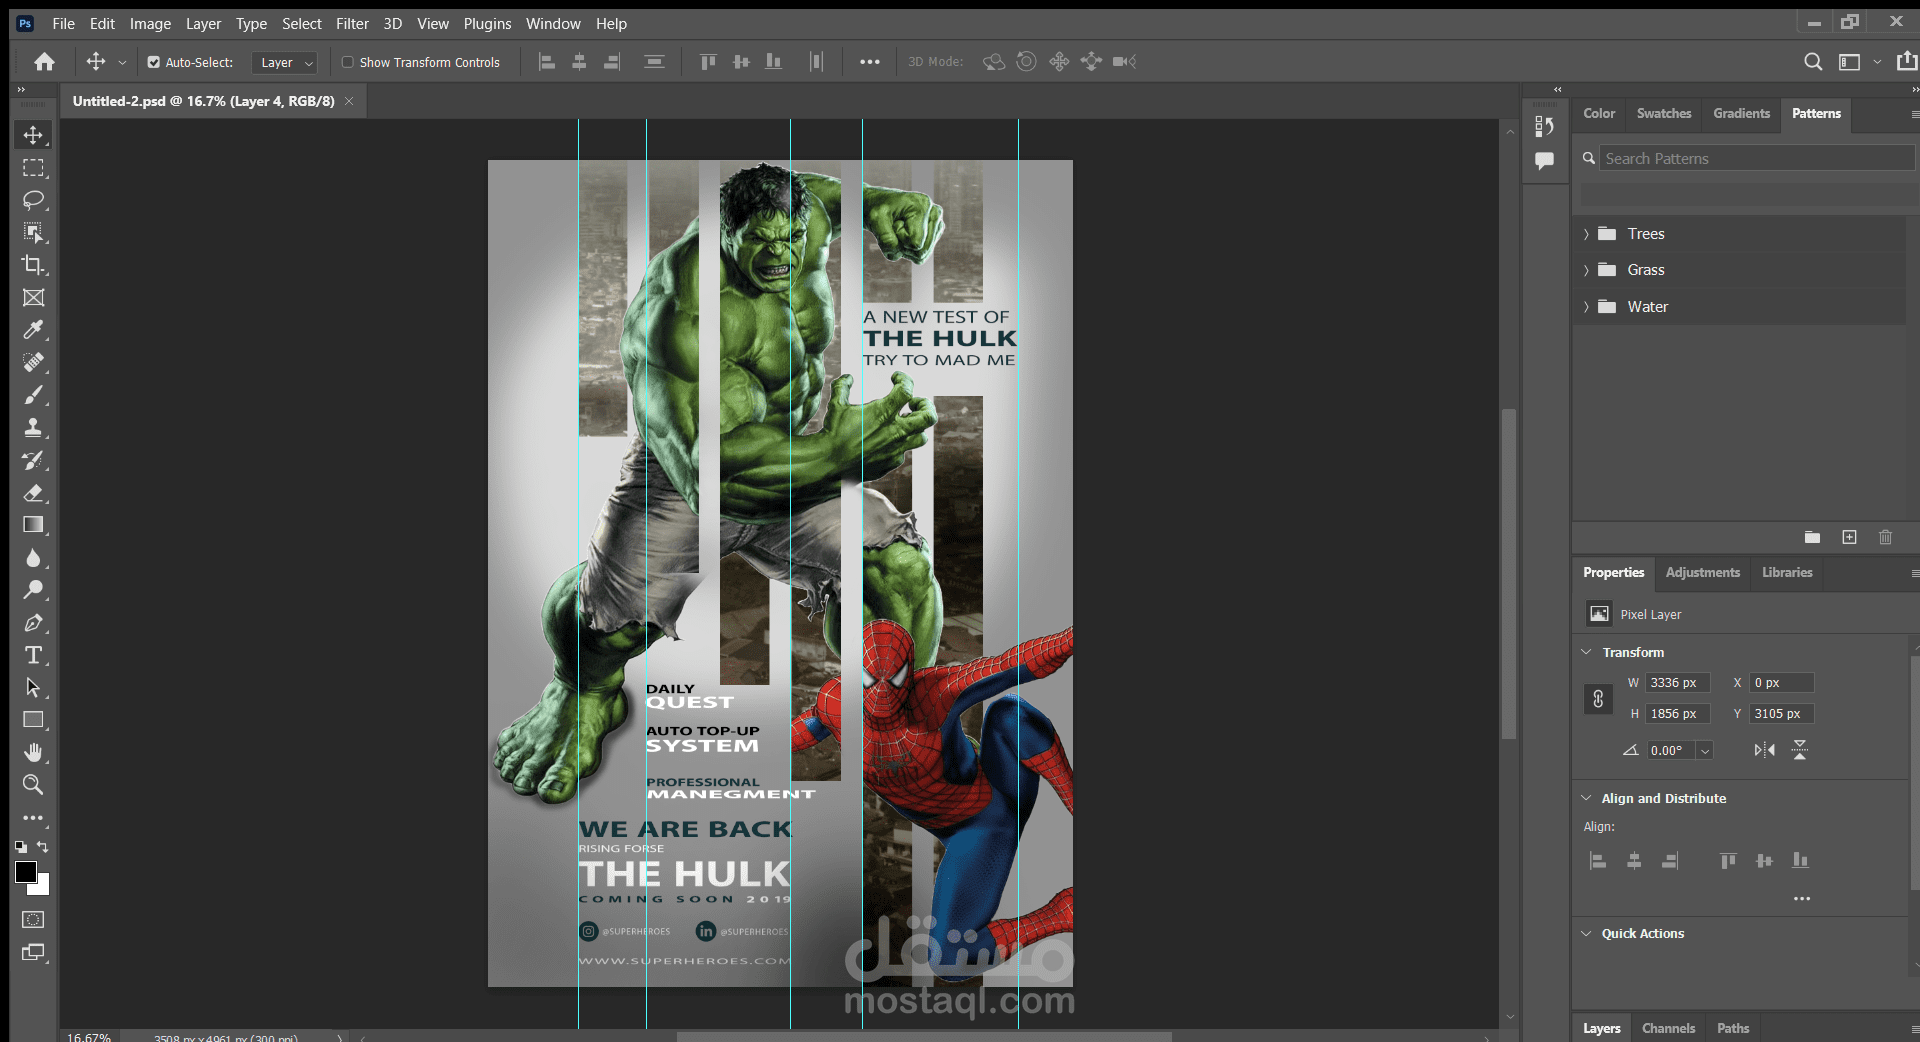Switch to the Gradients tab
The width and height of the screenshot is (1920, 1042).
[x=1741, y=114]
